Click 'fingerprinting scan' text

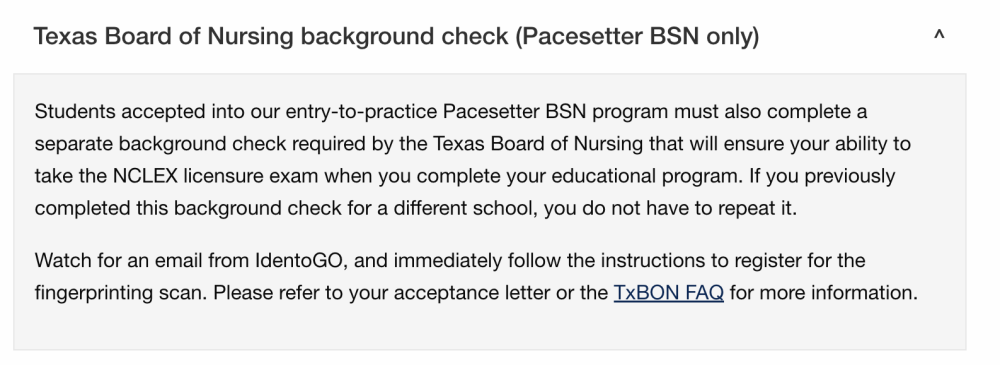121,293
